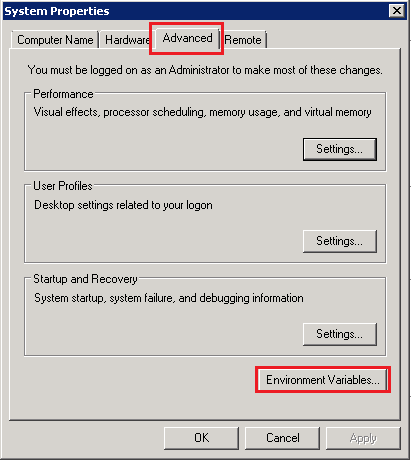This screenshot has width=411, height=461.
Task: Open the Environment Variables dialog
Action: tap(323, 380)
